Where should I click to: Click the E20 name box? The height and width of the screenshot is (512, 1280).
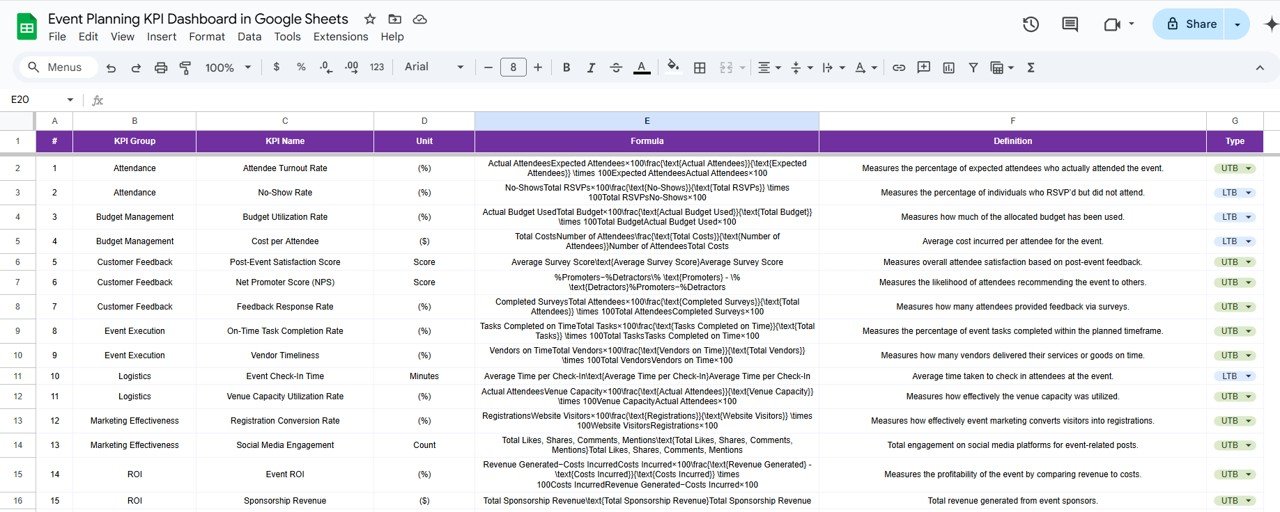34,100
